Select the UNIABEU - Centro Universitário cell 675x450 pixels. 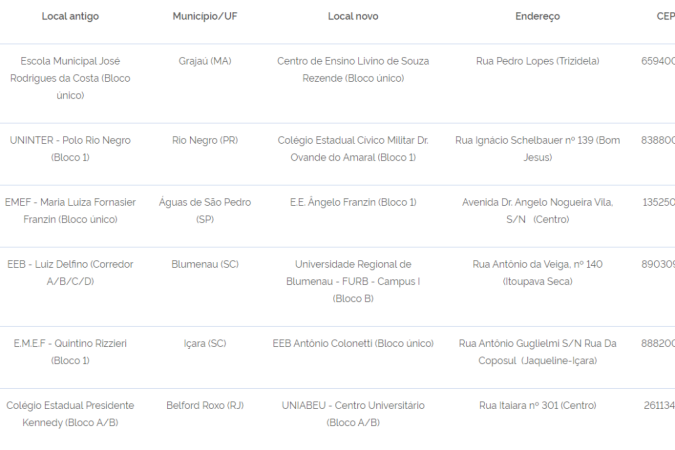tap(353, 413)
